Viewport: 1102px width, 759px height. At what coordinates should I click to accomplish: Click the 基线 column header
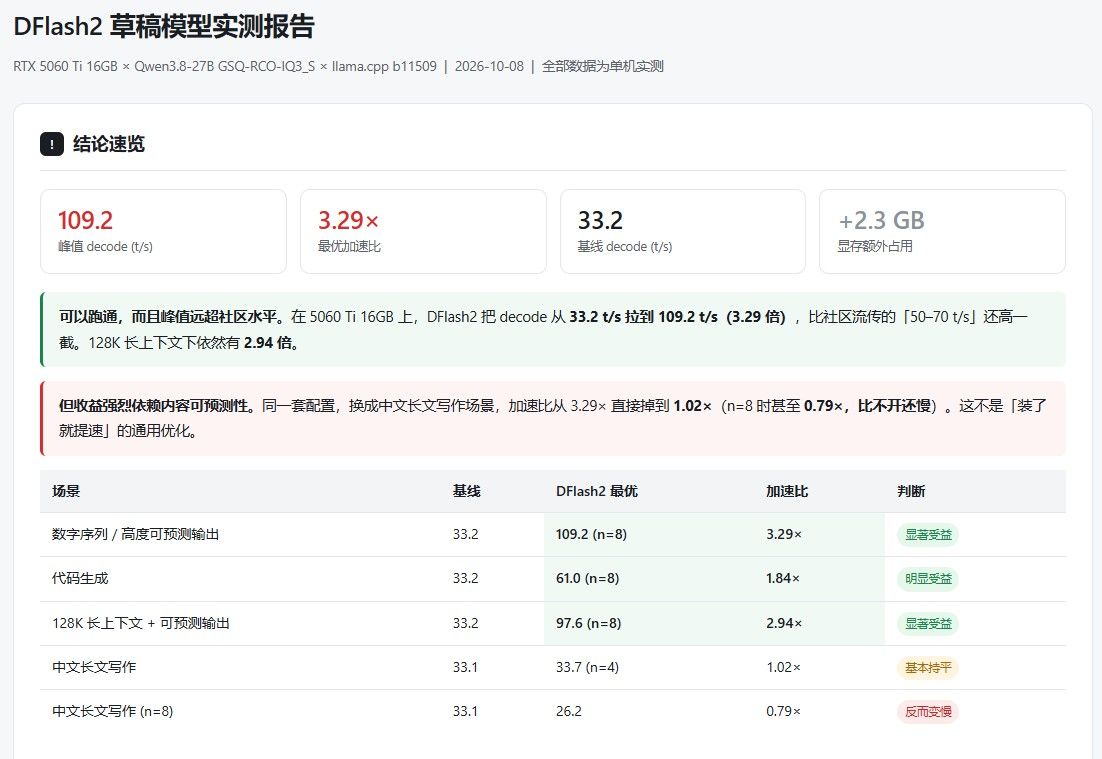(467, 491)
